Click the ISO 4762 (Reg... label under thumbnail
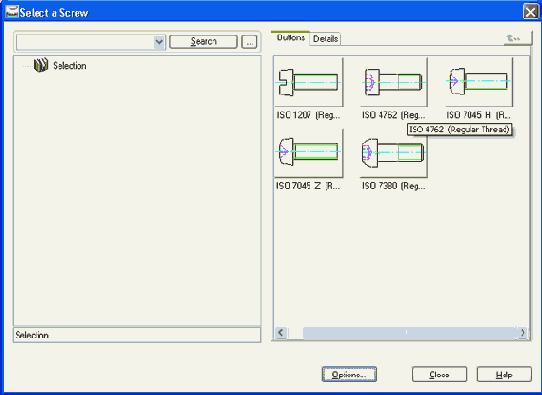Viewport: 542px width, 395px height. pos(393,115)
